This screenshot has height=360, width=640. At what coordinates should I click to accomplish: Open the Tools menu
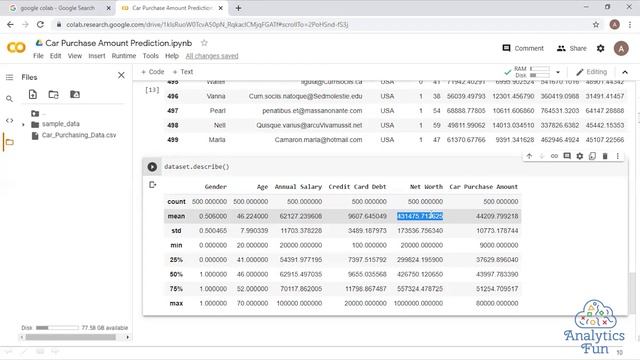tap(150, 56)
